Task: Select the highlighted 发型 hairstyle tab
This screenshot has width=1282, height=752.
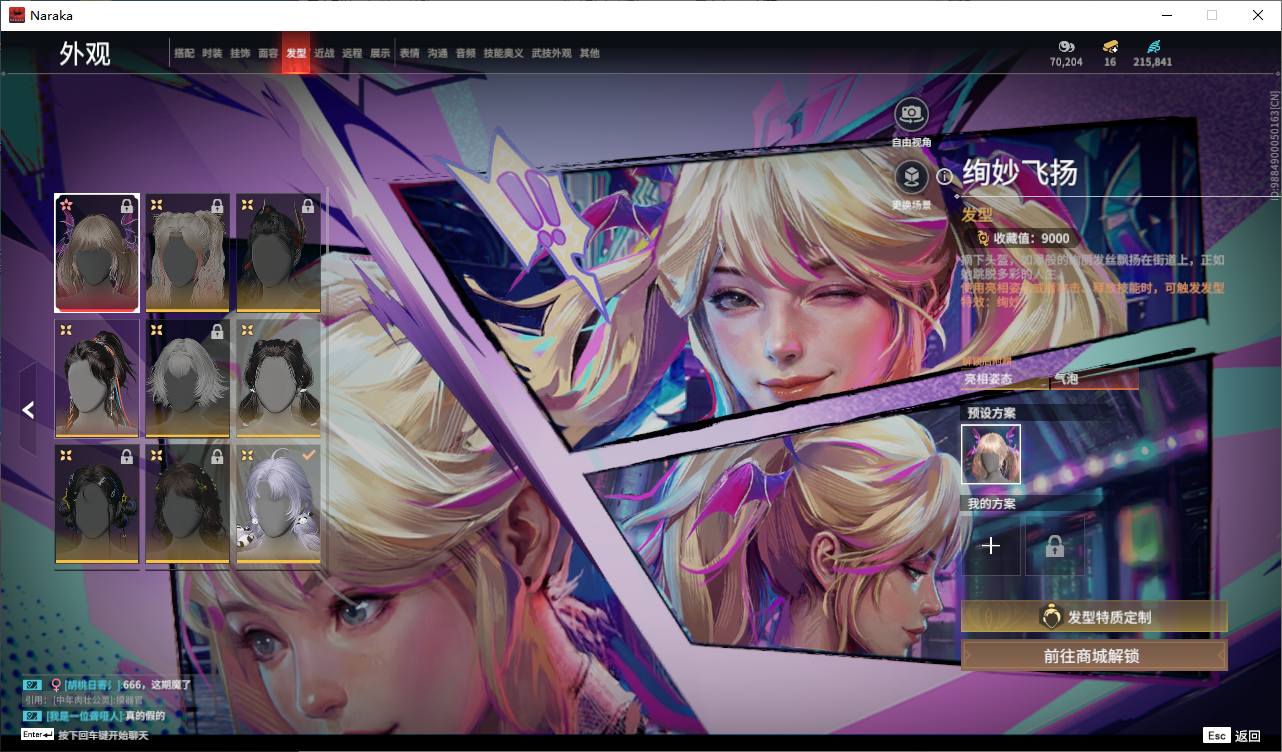Action: (296, 53)
